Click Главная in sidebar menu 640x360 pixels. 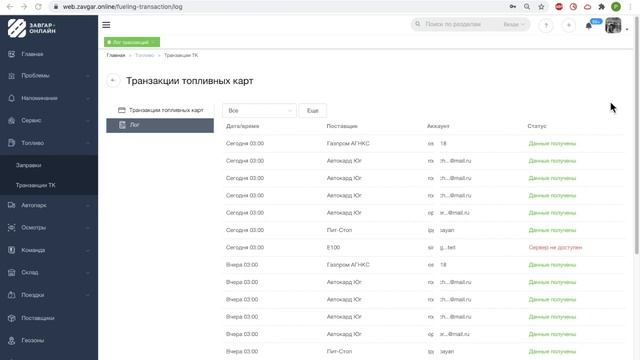tap(32, 54)
